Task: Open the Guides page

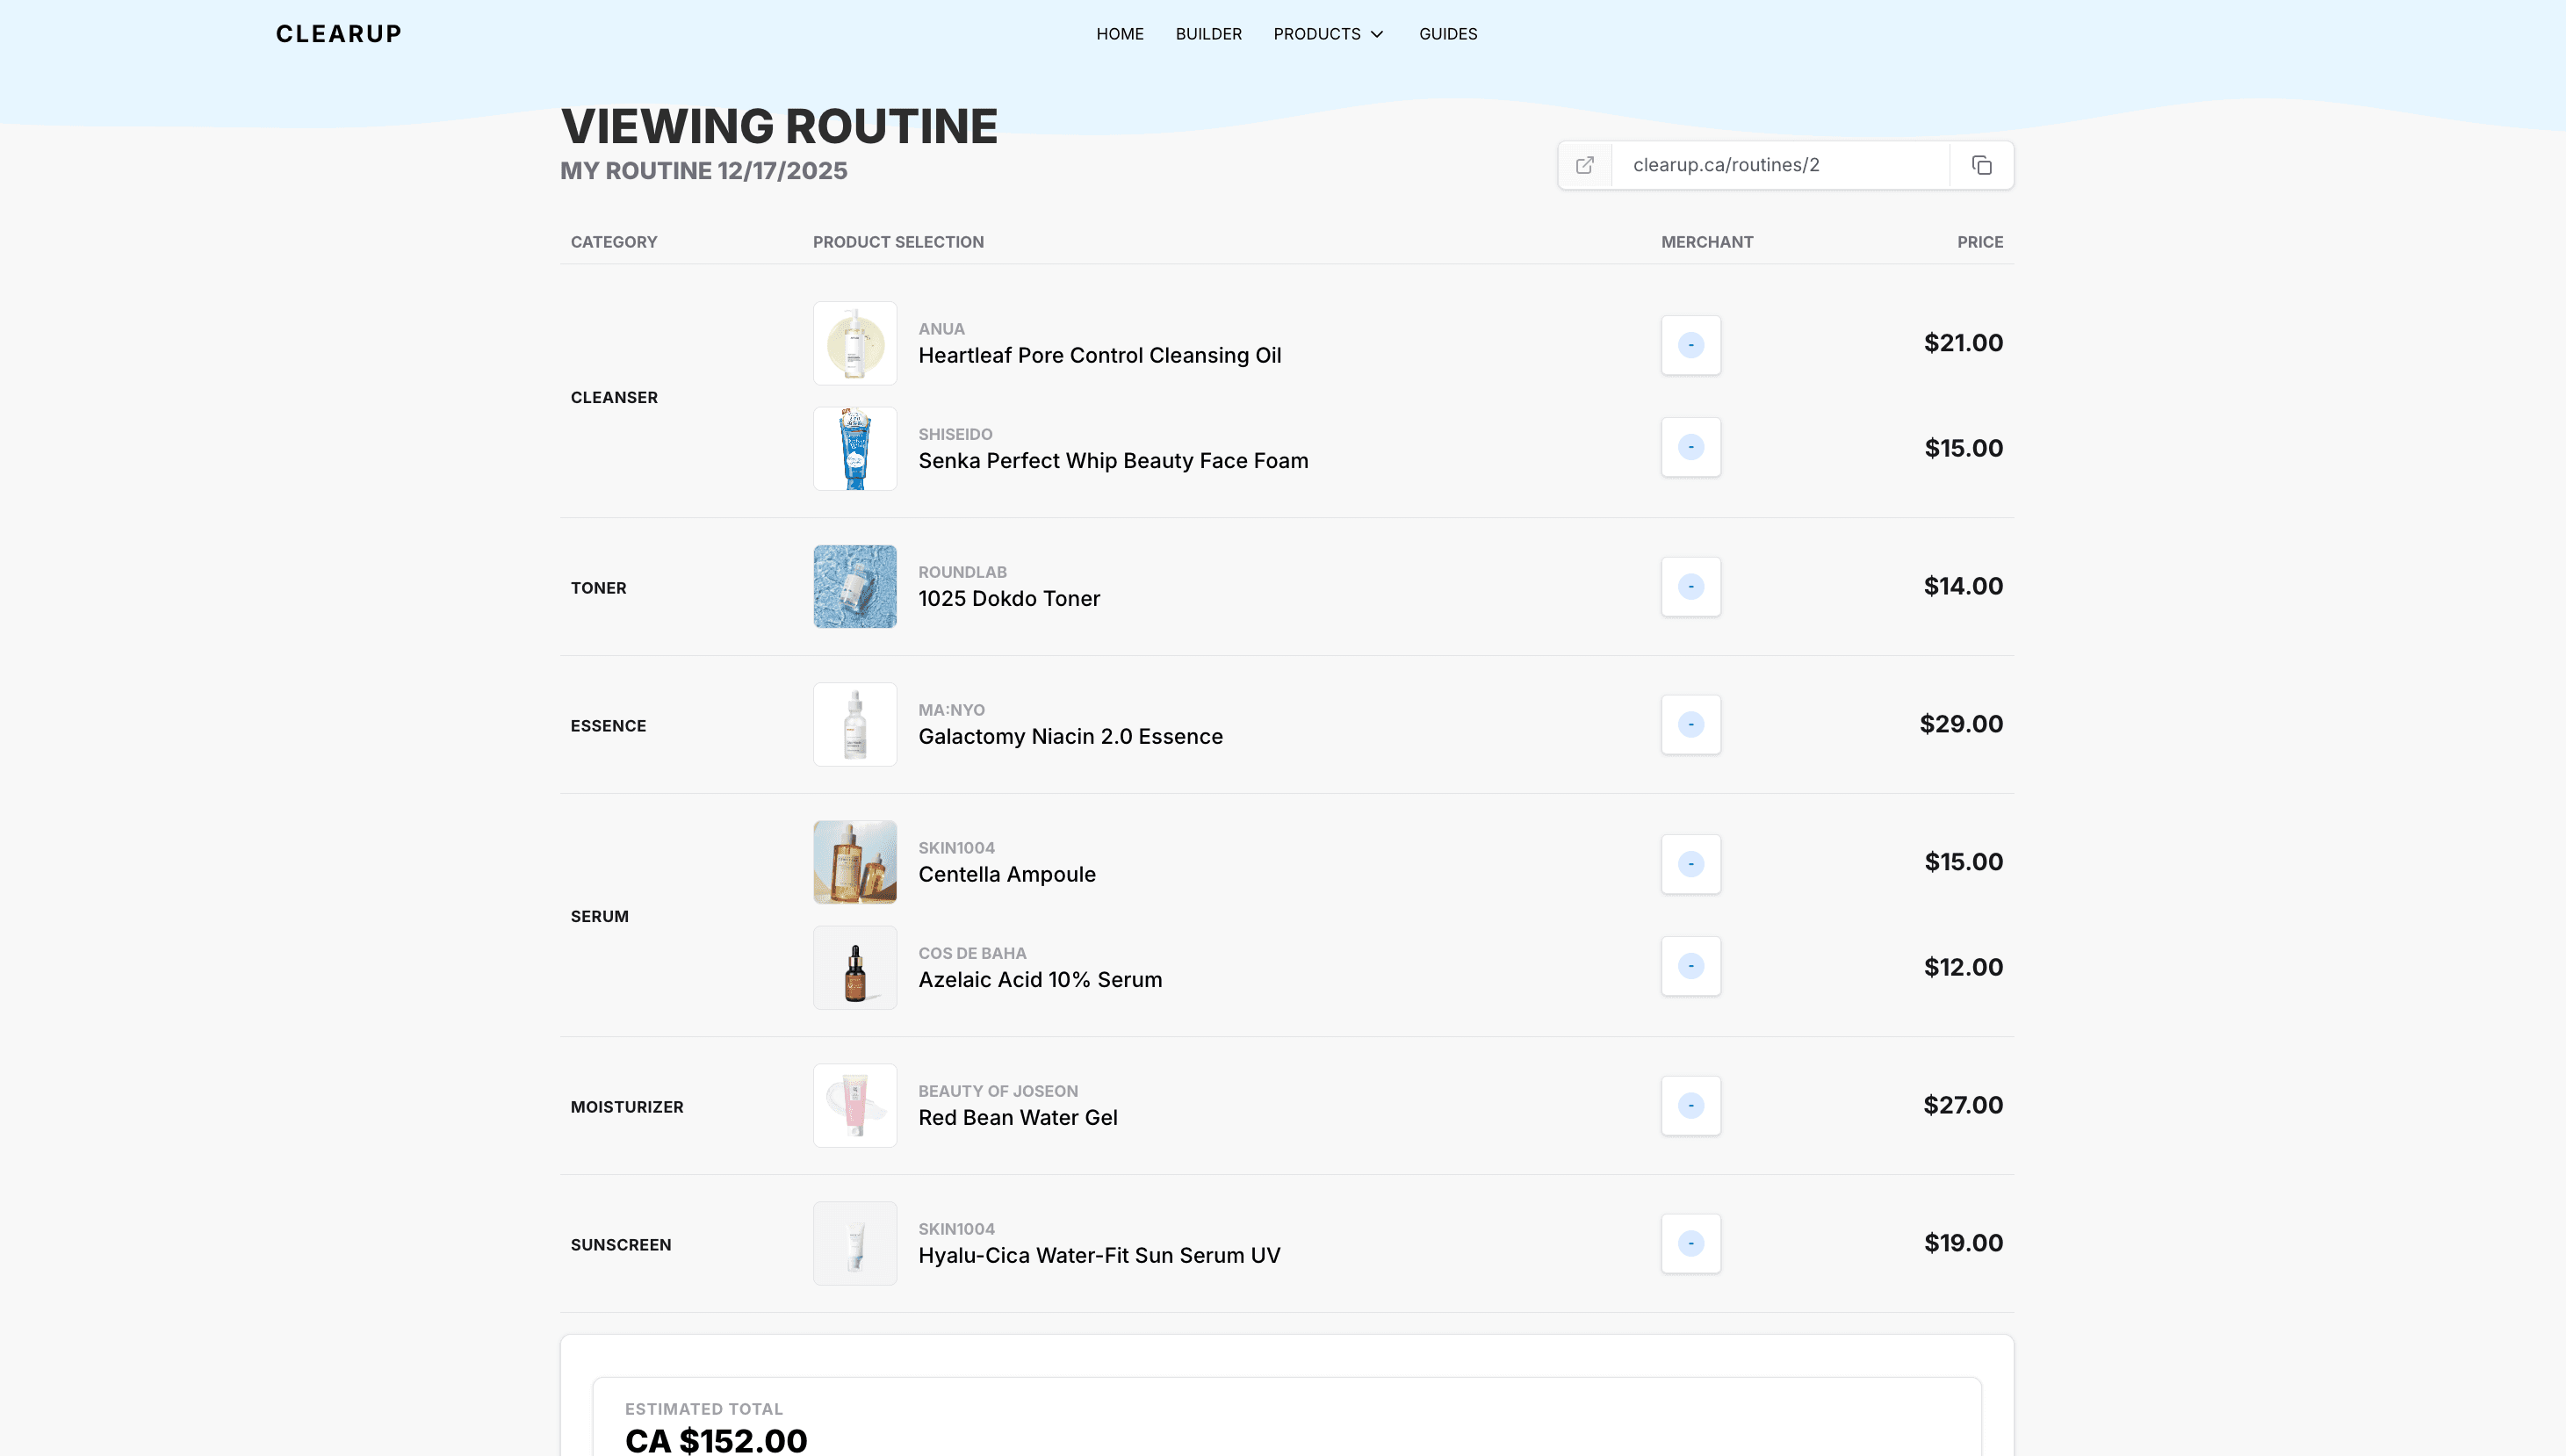Action: pos(1447,34)
